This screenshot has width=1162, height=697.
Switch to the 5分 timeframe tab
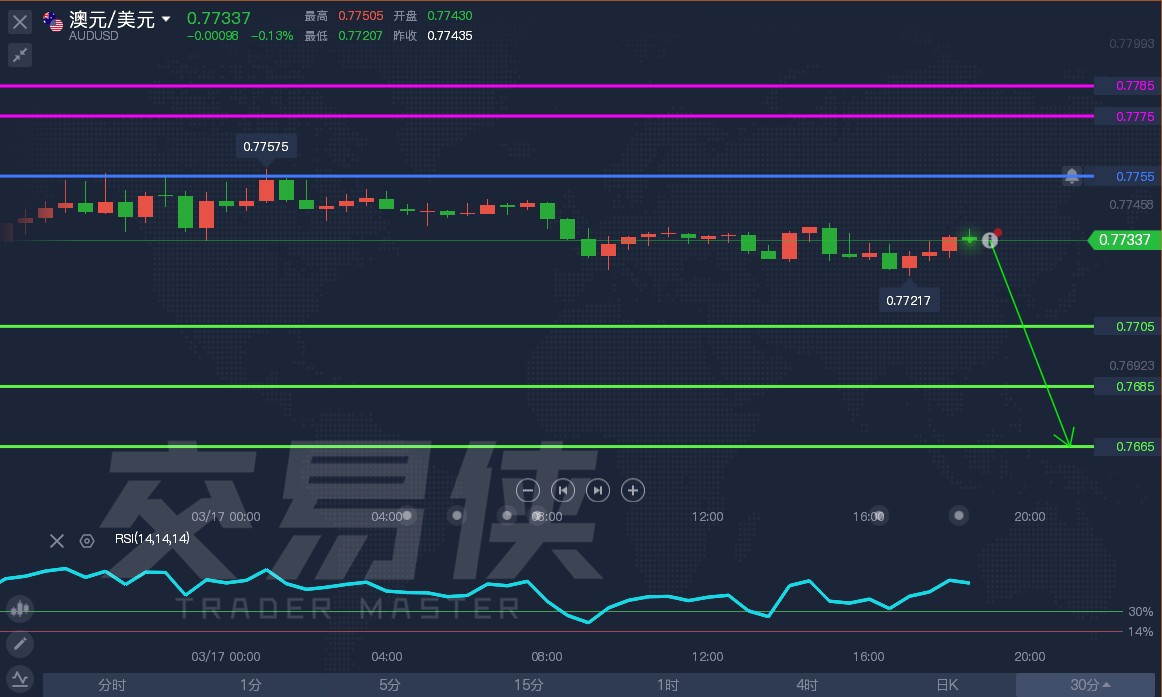(x=390, y=685)
